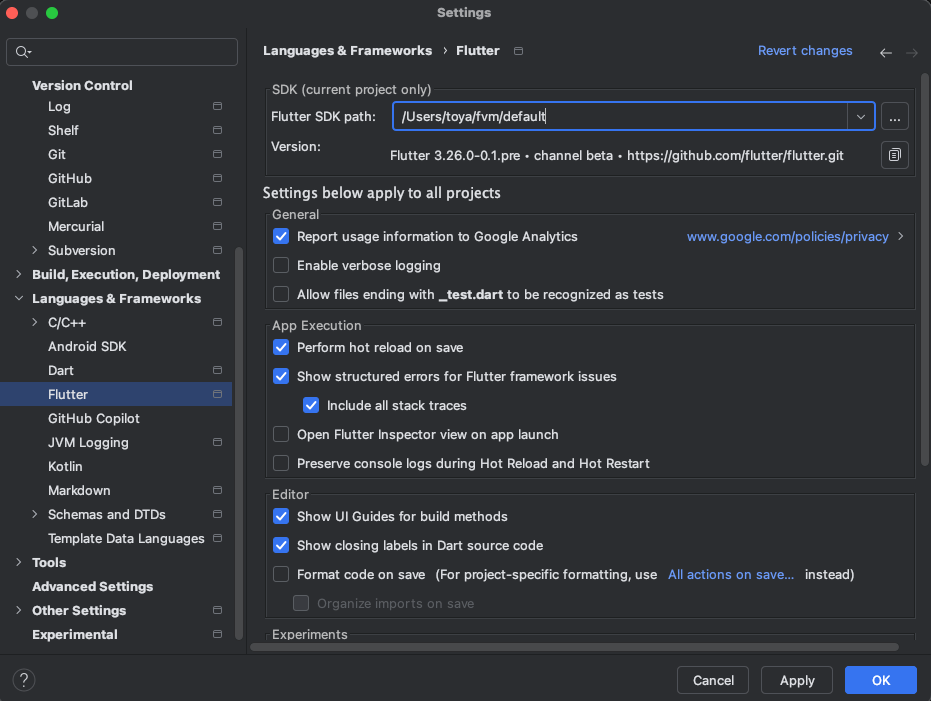Click project icon next to Experimental

coord(217,635)
